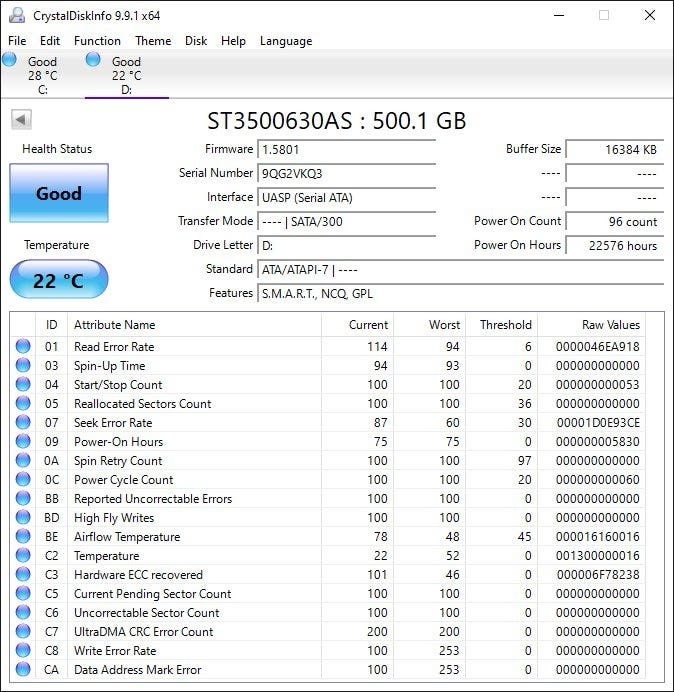Click the Transfer Mode field SATA/300
The image size is (674, 692).
pos(346,222)
